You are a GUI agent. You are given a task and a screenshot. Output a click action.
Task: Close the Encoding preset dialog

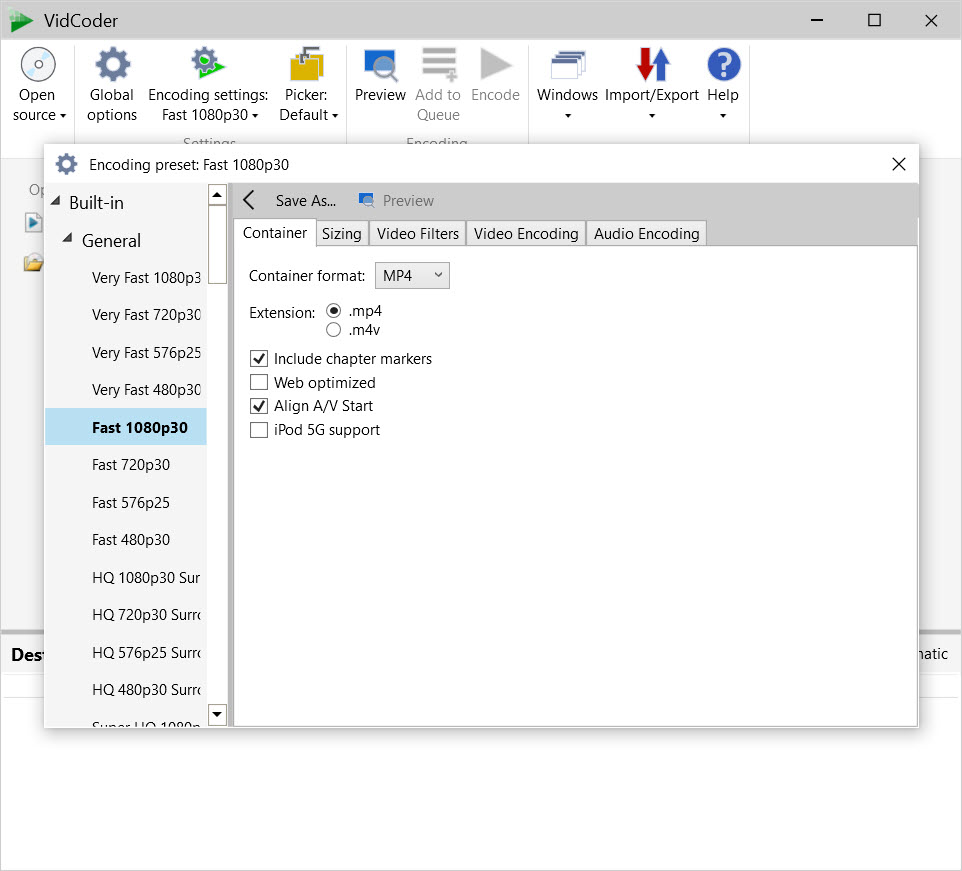[x=899, y=164]
